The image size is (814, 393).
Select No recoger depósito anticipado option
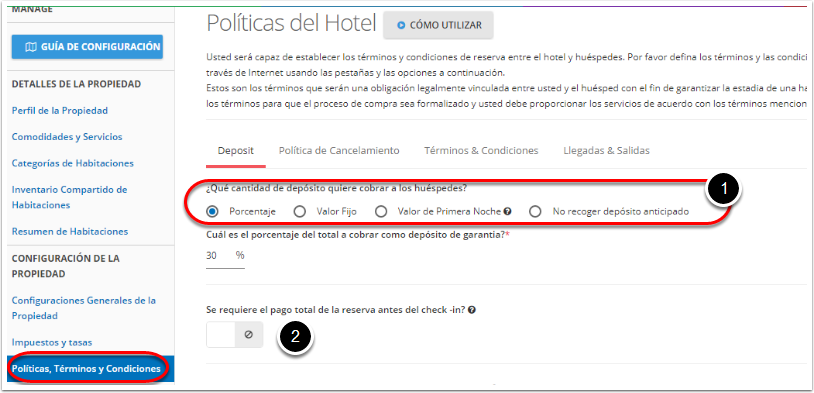click(535, 211)
